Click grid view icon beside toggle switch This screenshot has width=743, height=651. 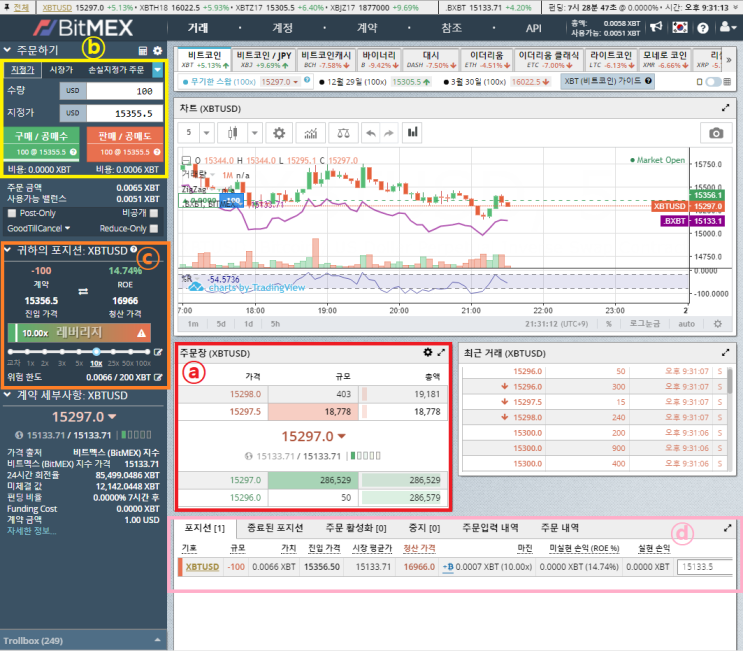pos(727,82)
